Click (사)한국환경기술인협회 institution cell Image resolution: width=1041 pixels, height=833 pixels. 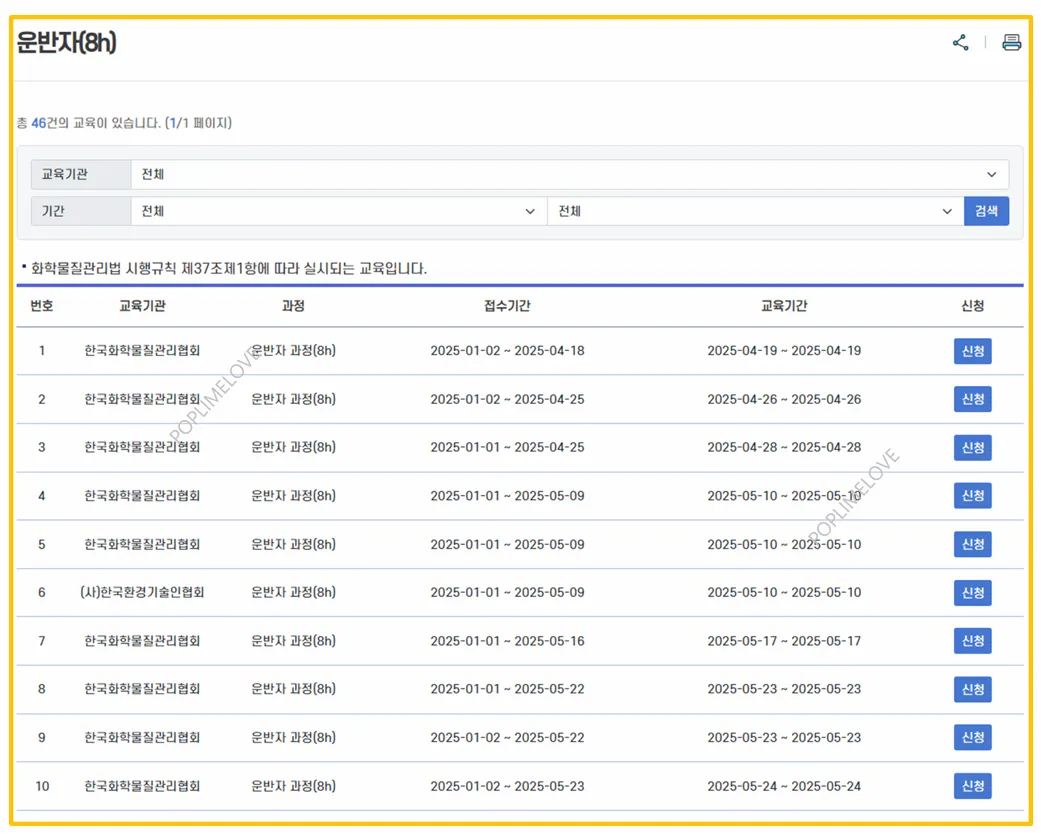point(142,593)
